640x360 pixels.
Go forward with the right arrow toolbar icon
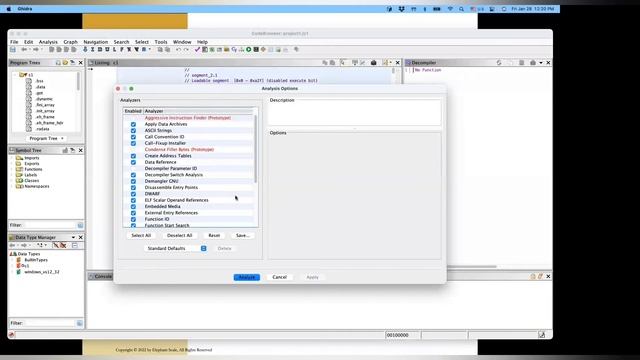[36, 50]
